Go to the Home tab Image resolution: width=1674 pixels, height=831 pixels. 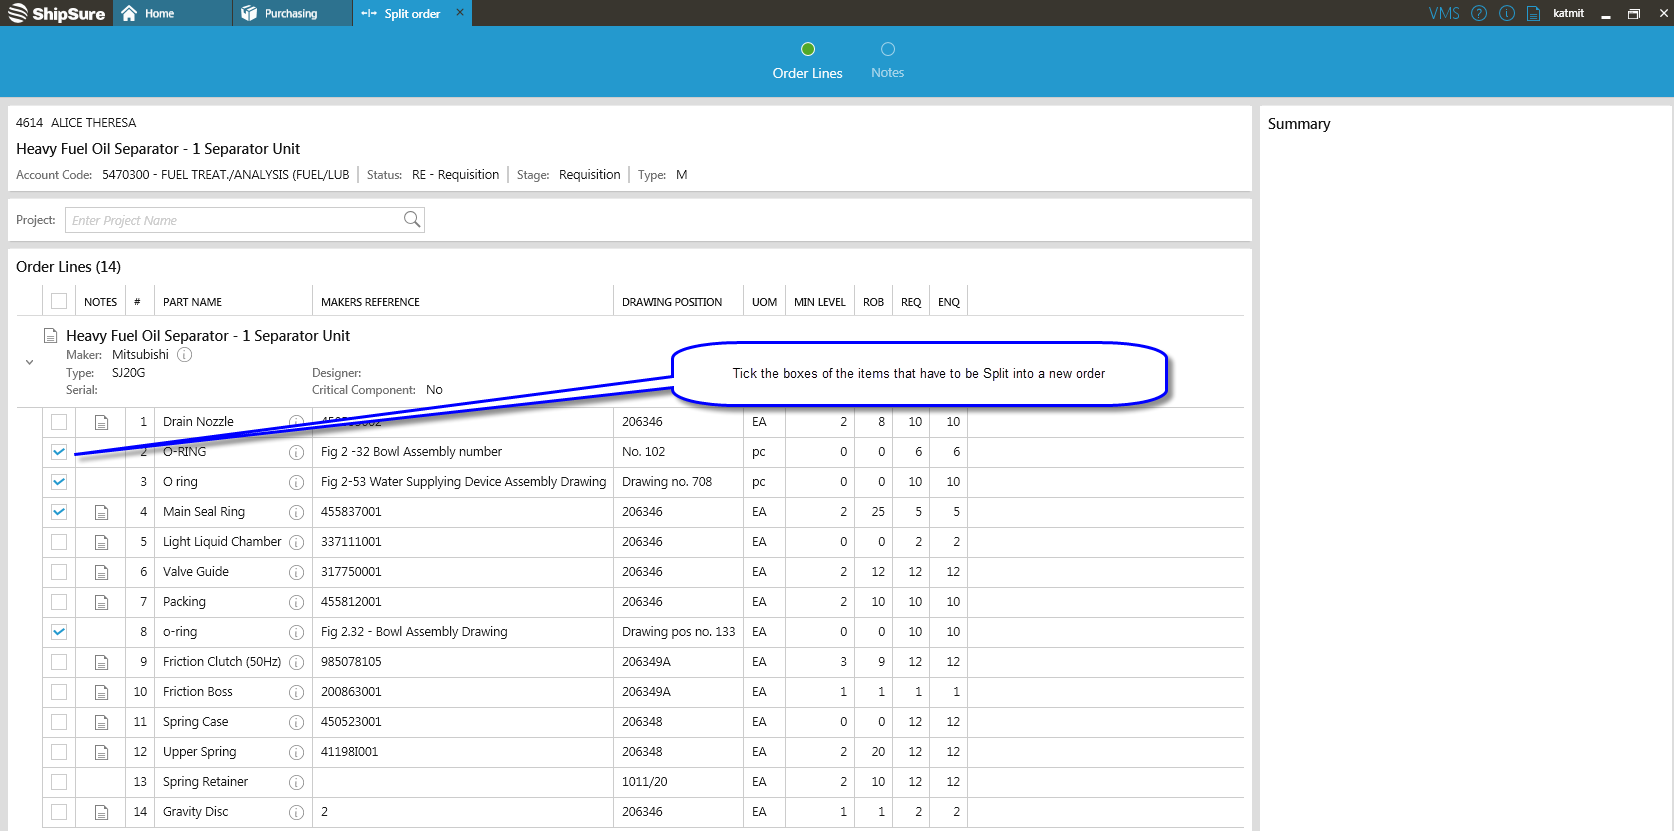point(159,13)
